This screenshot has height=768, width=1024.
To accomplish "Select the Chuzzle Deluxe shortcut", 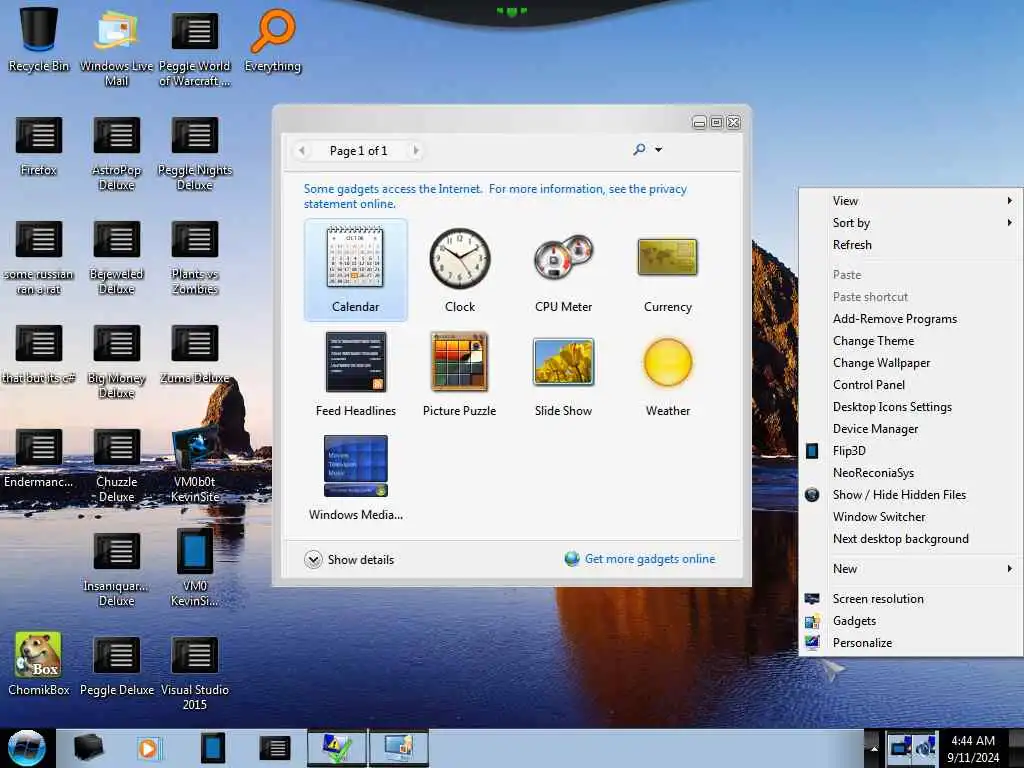I will pos(116,465).
